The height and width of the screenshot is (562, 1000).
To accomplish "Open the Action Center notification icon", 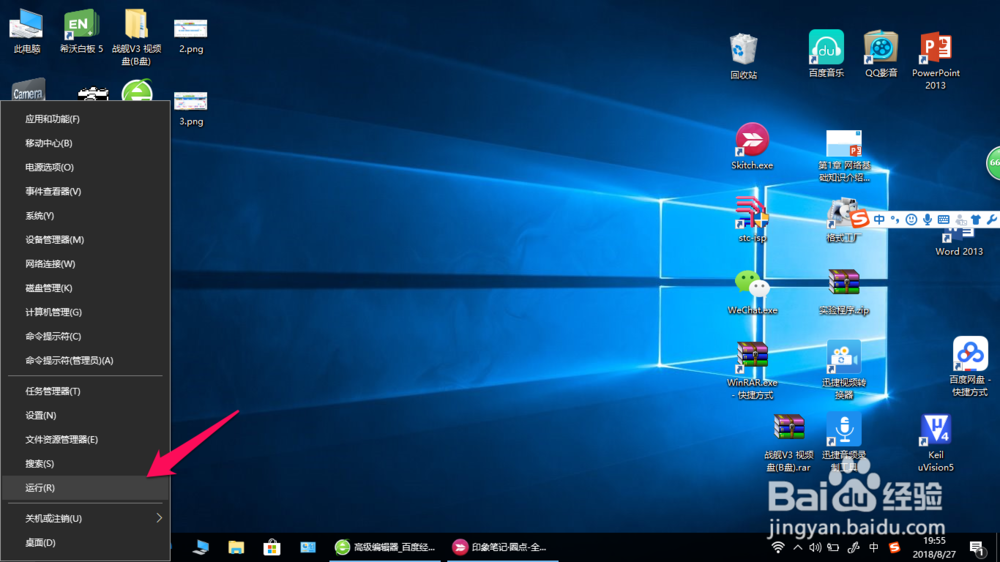I will (977, 548).
